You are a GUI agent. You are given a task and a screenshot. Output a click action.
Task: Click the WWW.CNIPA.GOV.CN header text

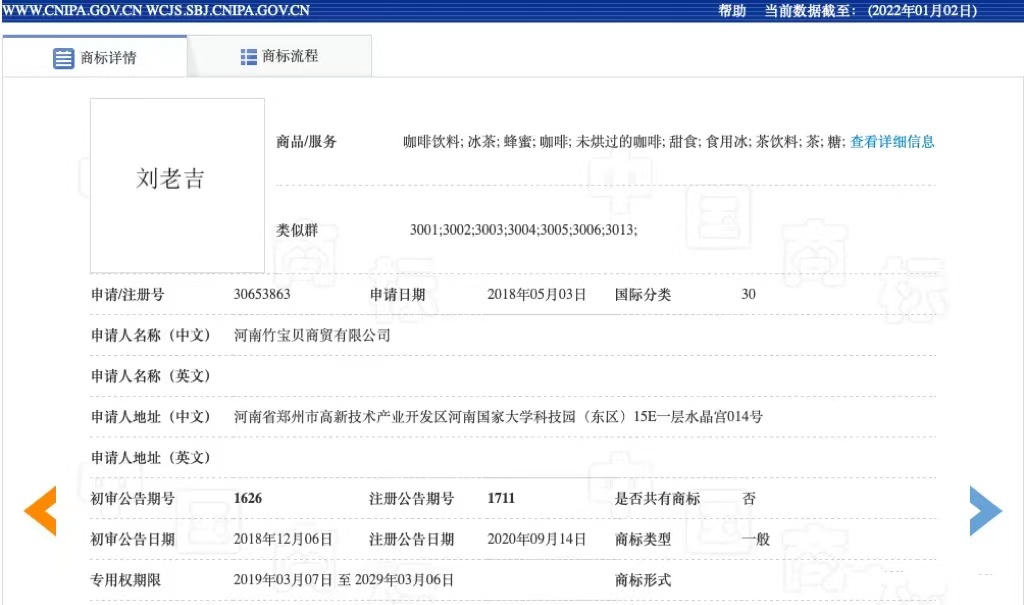pos(72,10)
